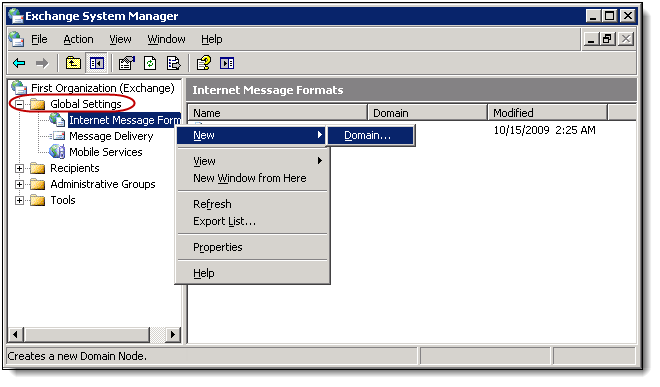Sort by the Modified column header
Image resolution: width=660 pixels, height=387 pixels.
point(547,113)
